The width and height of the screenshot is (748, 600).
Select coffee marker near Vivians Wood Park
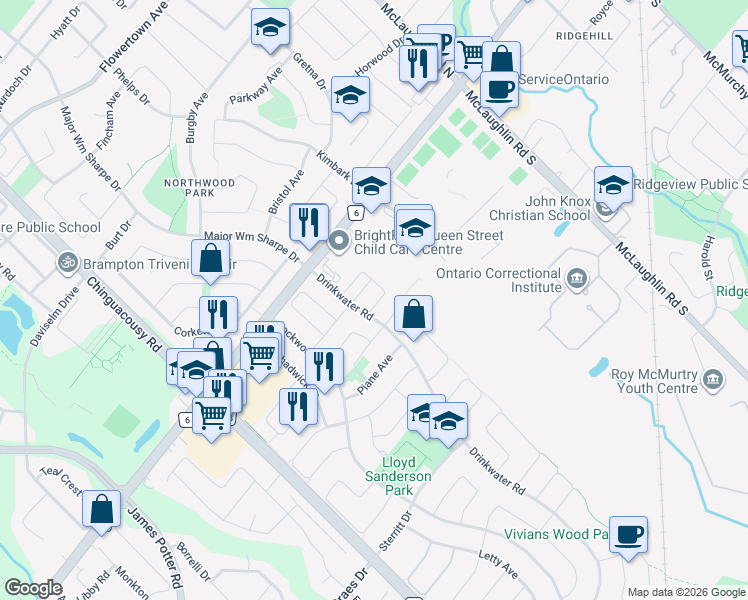[628, 538]
